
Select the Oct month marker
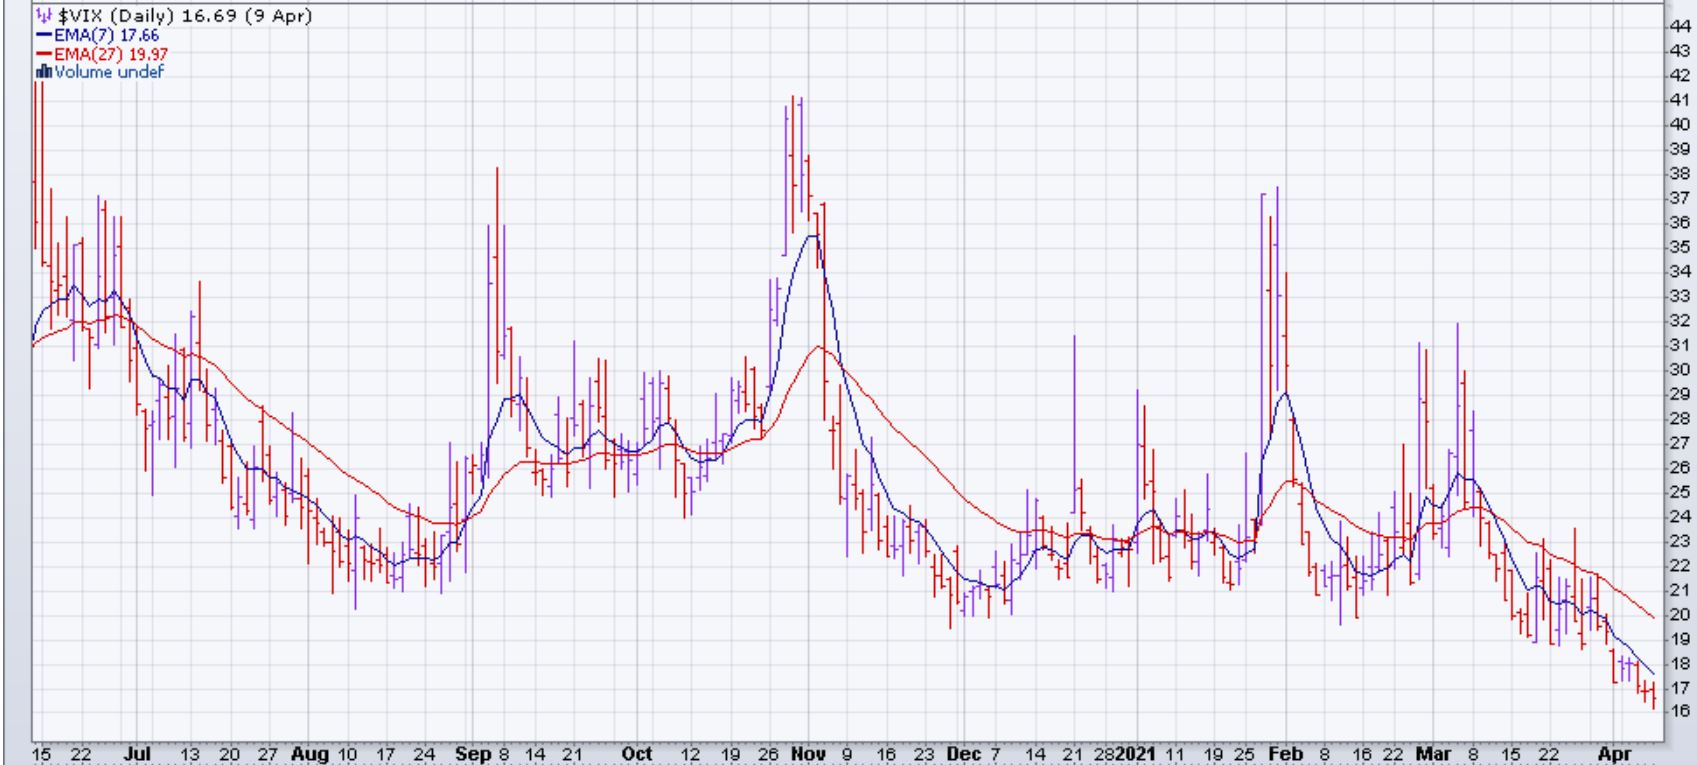(637, 753)
